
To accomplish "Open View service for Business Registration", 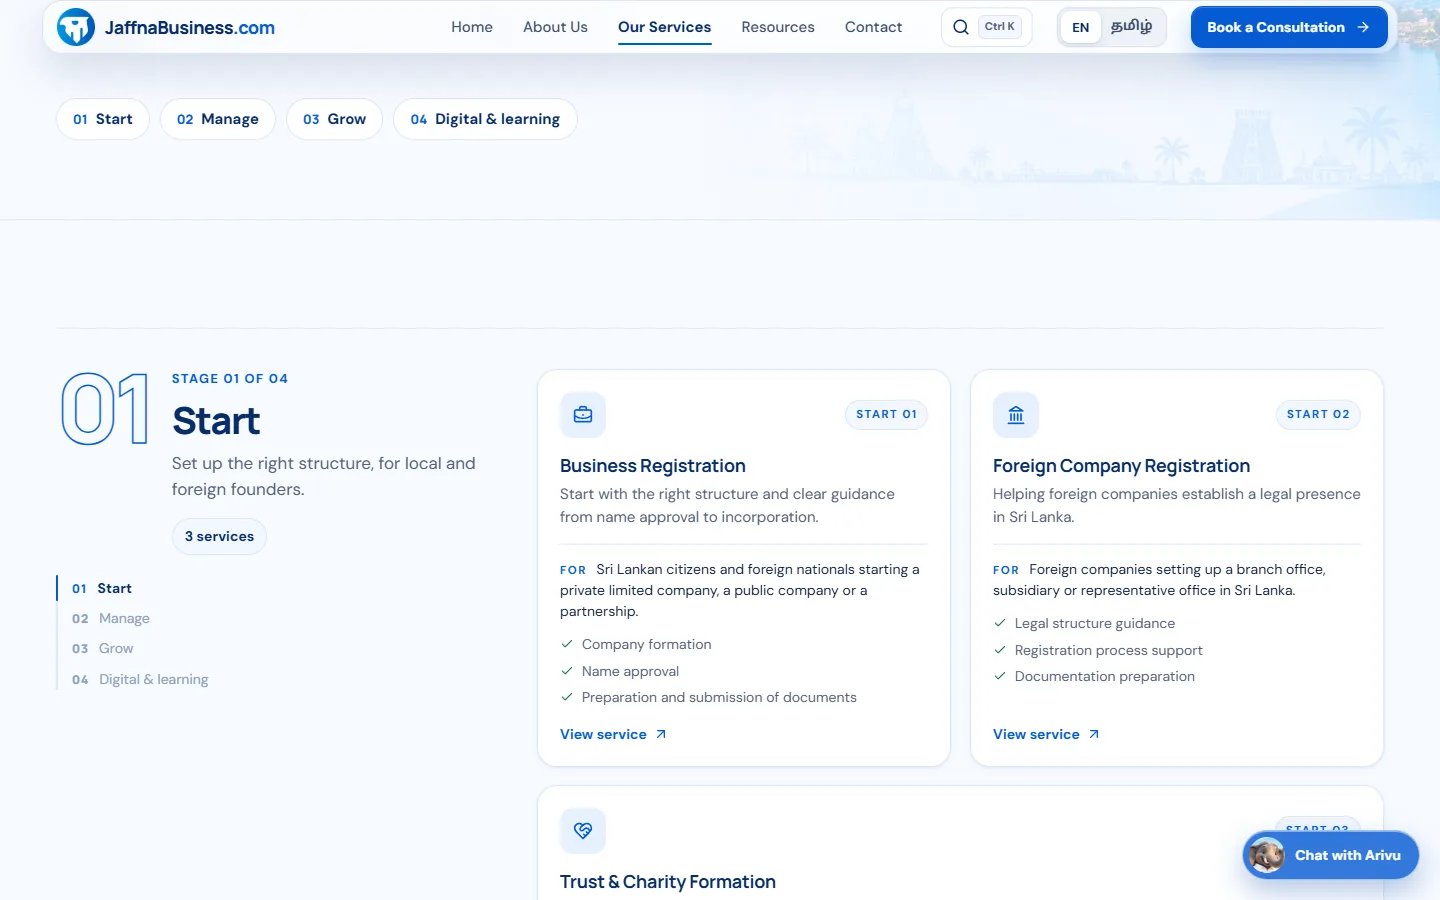I will click(x=613, y=734).
